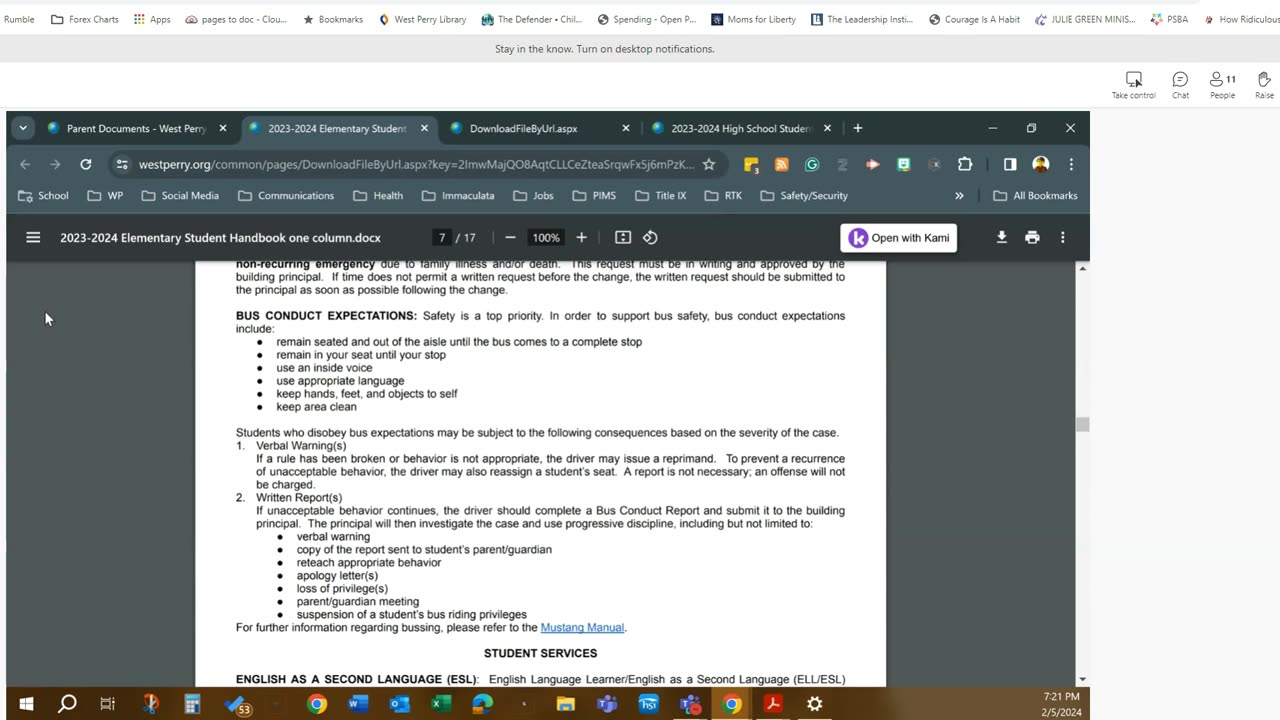Open Outlook from the taskbar
Image resolution: width=1280 pixels, height=720 pixels.
tap(400, 704)
